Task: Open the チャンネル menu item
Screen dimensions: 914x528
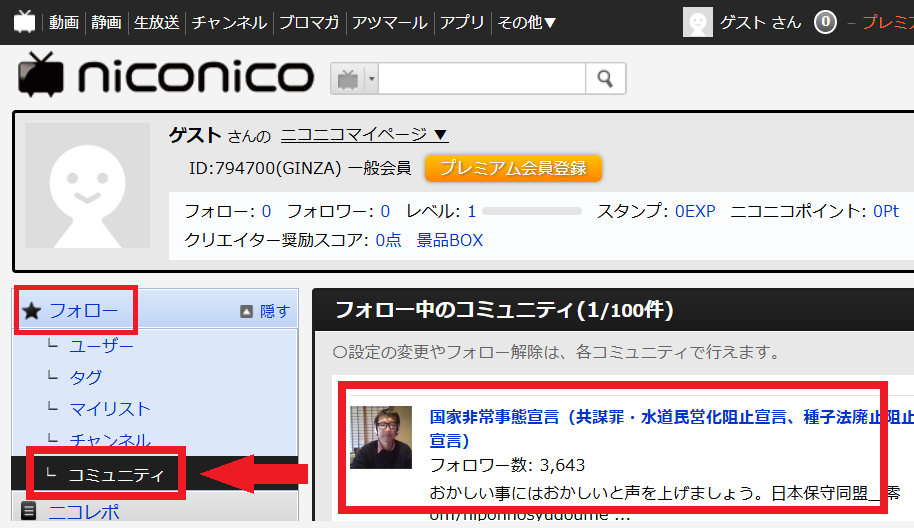Action: click(x=229, y=22)
